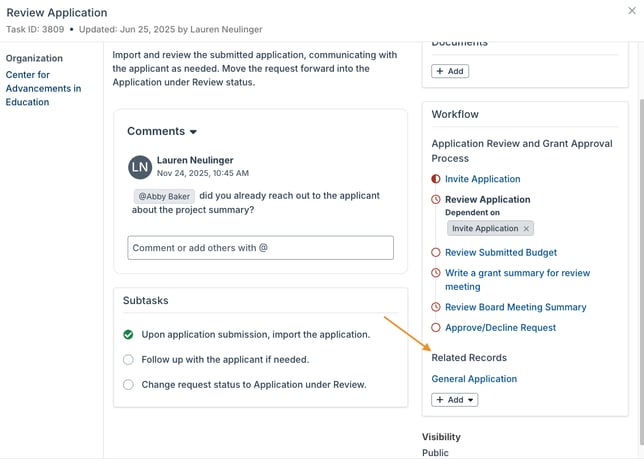Click Lauren Neulinger's LN avatar
Viewport: 644px width, 459px height.
pos(140,167)
